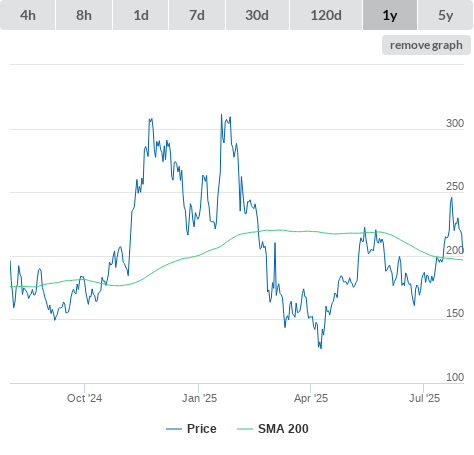Image resolution: width=474 pixels, height=455 pixels.
Task: Click the green SMA 200 legend marker
Action: coord(245,429)
